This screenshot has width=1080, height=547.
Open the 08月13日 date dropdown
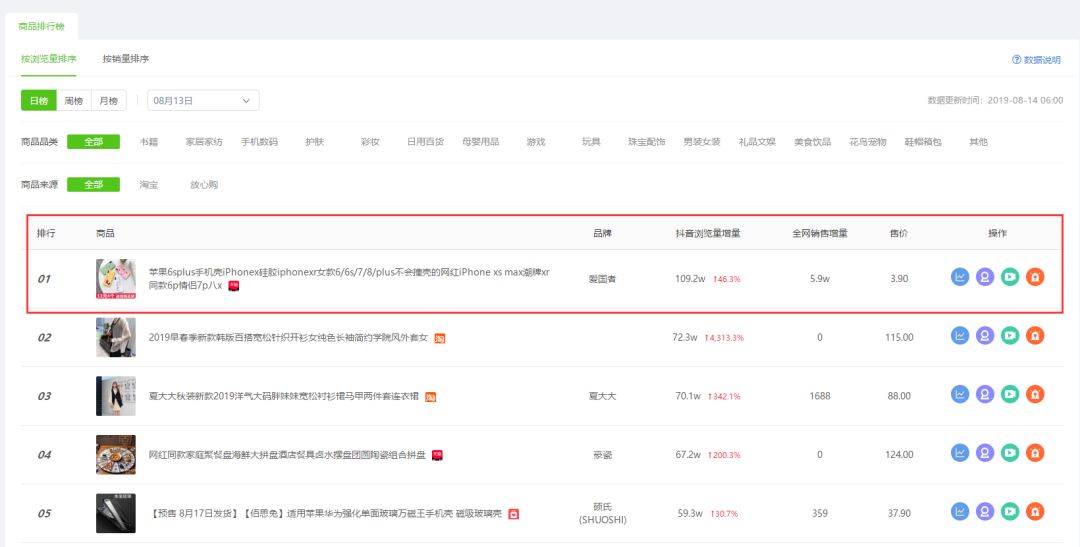[203, 101]
